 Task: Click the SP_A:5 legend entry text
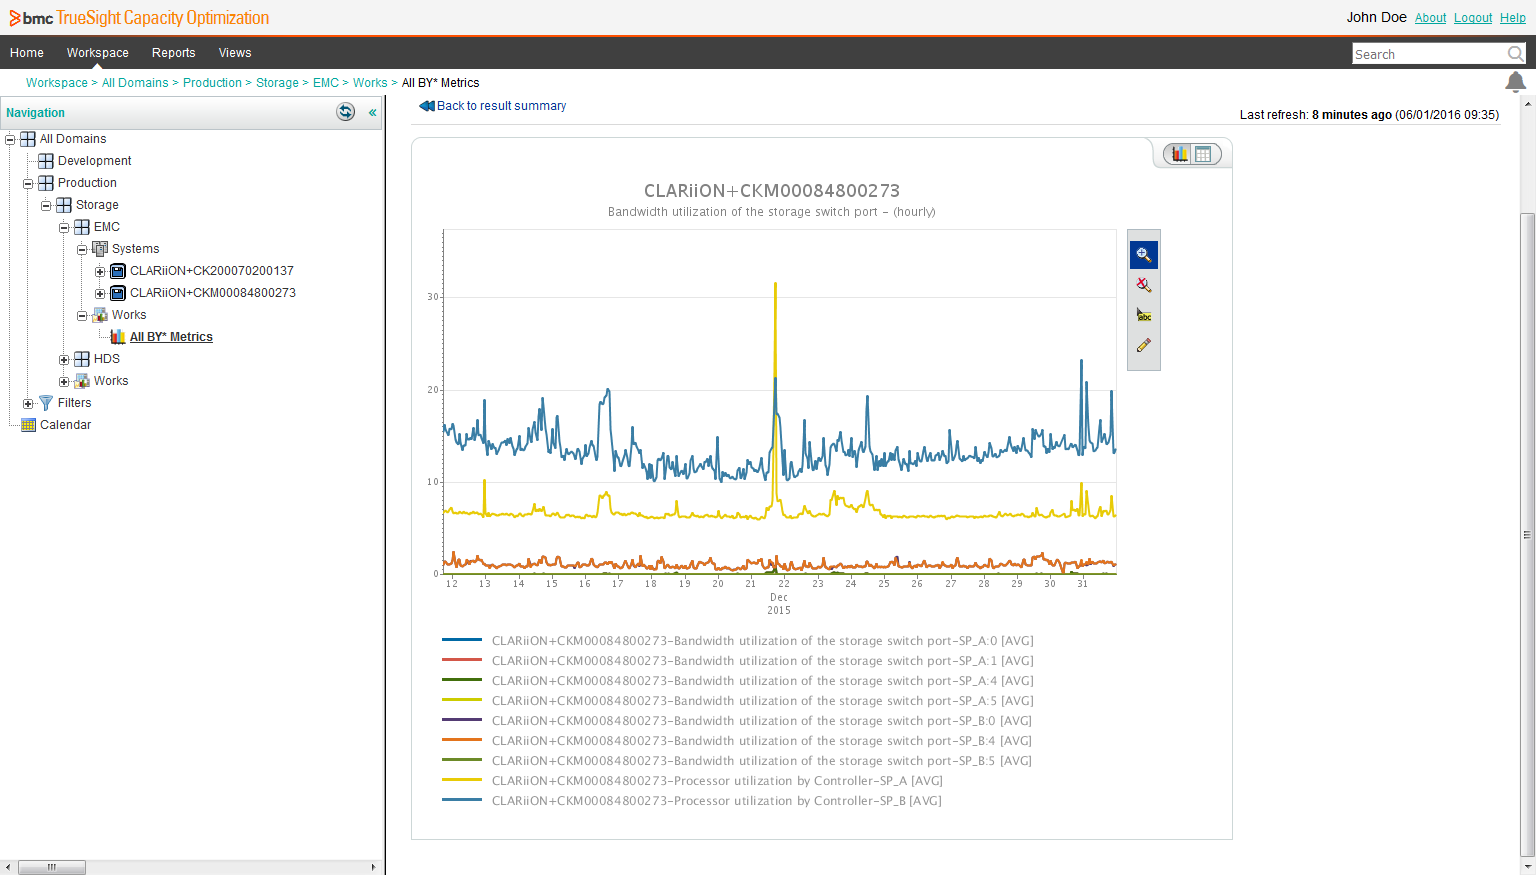[763, 701]
